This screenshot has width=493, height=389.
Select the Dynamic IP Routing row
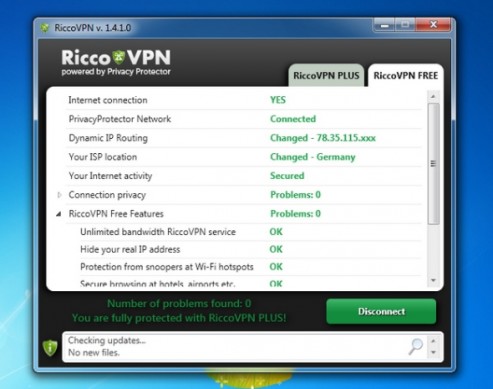pyautogui.click(x=244, y=138)
